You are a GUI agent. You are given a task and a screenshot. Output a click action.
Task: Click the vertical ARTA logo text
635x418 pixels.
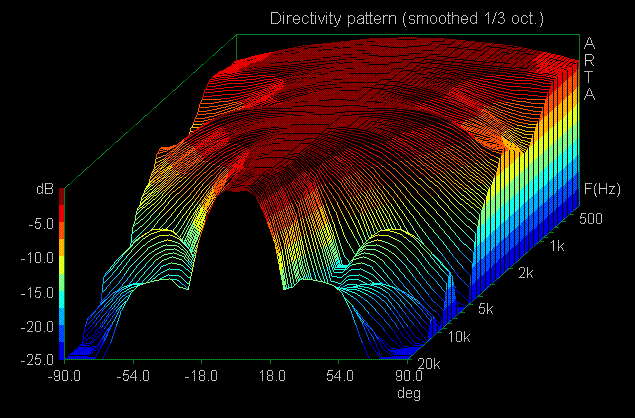coord(590,68)
